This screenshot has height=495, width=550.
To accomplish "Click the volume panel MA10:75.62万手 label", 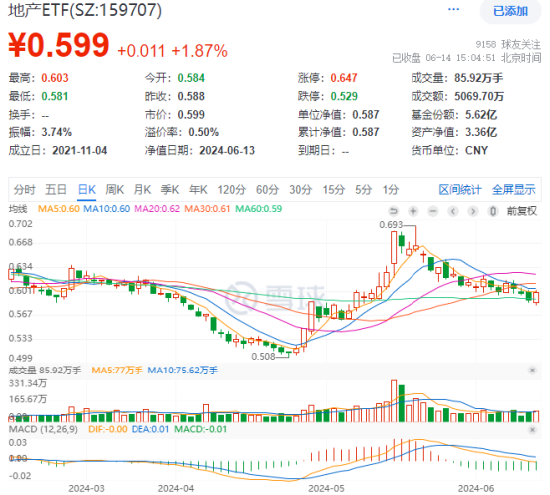I will (183, 370).
